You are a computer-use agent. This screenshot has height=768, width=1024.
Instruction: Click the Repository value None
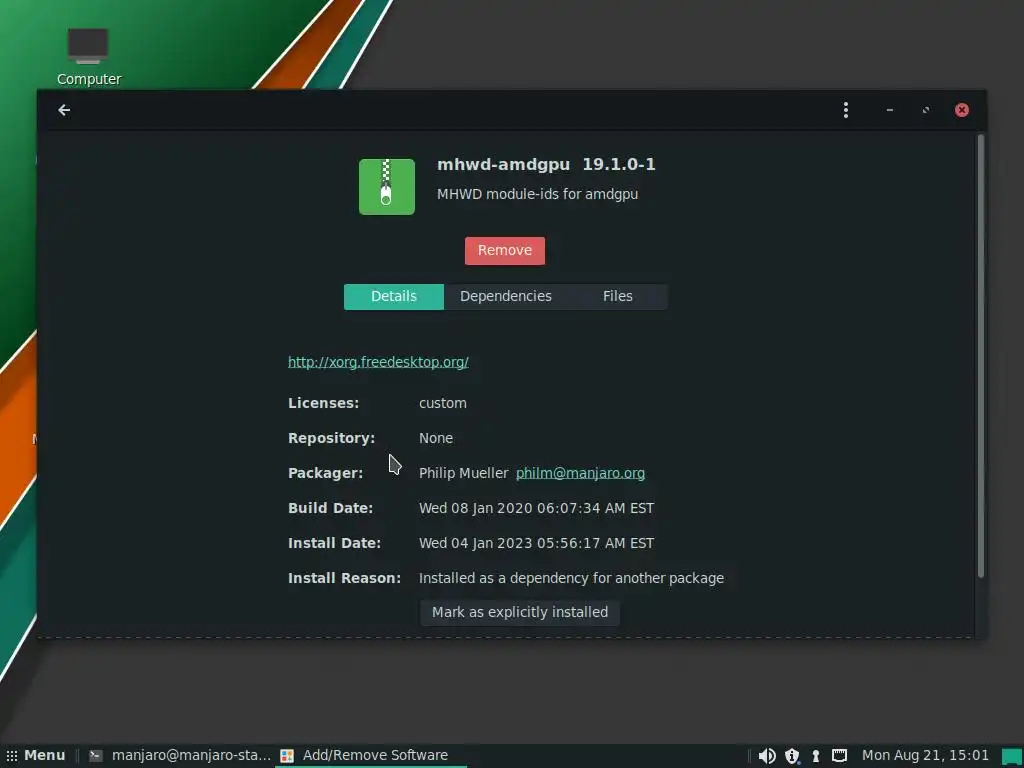436,438
